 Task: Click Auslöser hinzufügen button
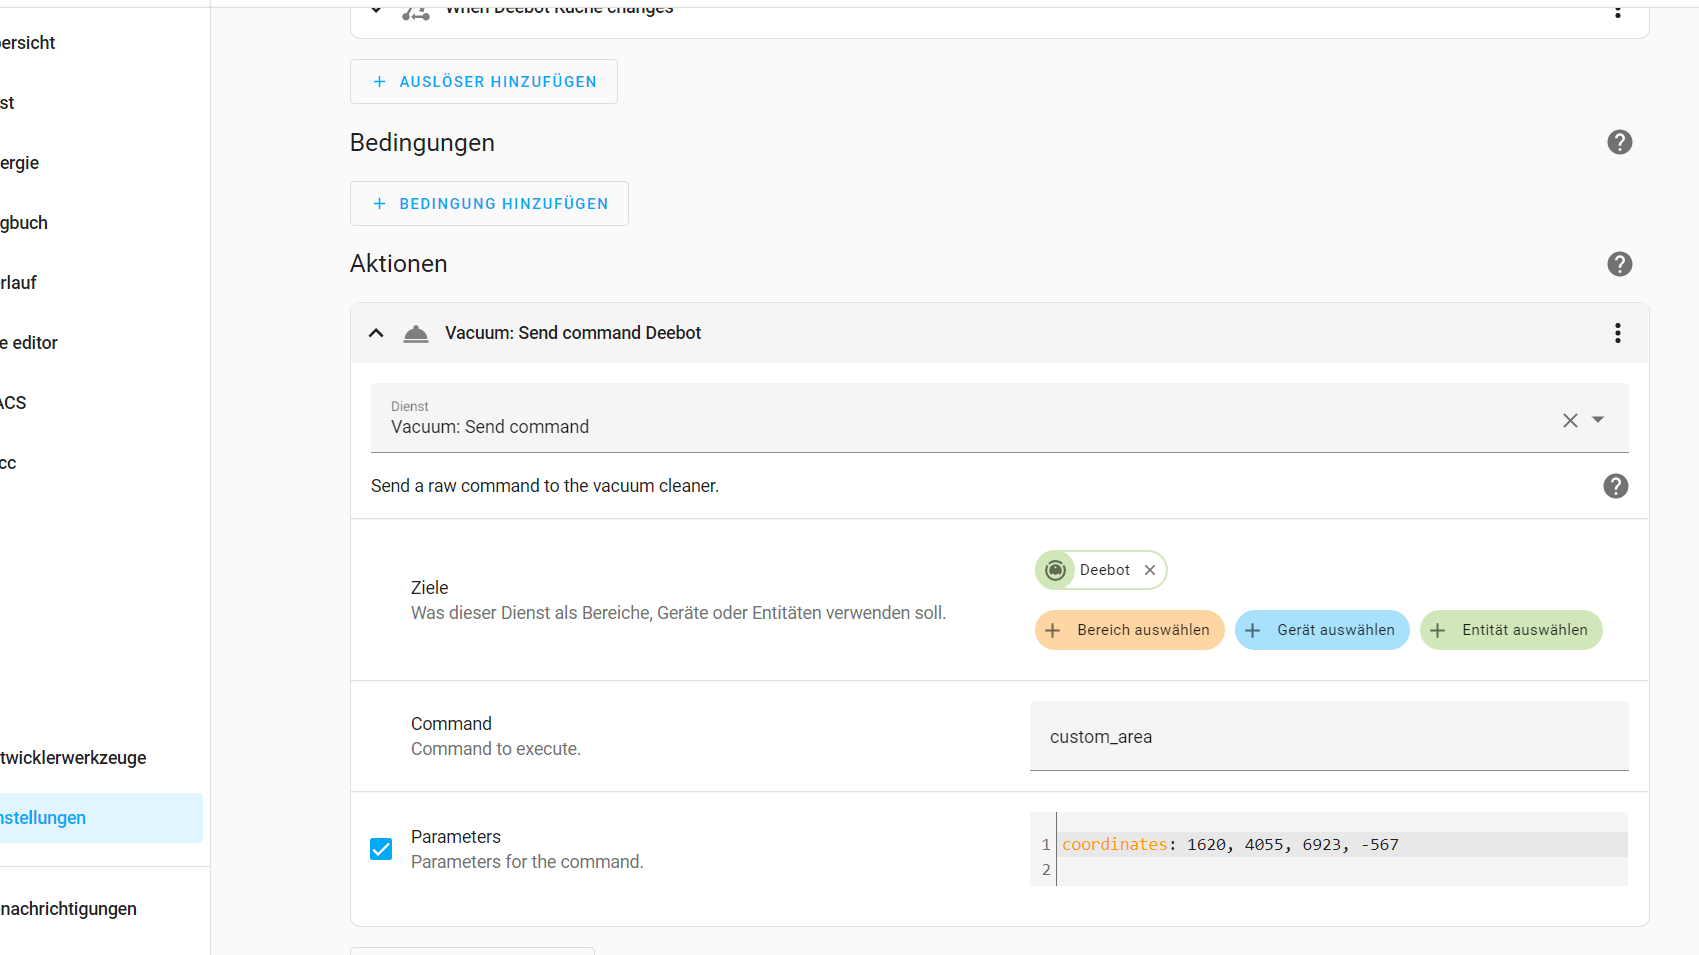484,82
